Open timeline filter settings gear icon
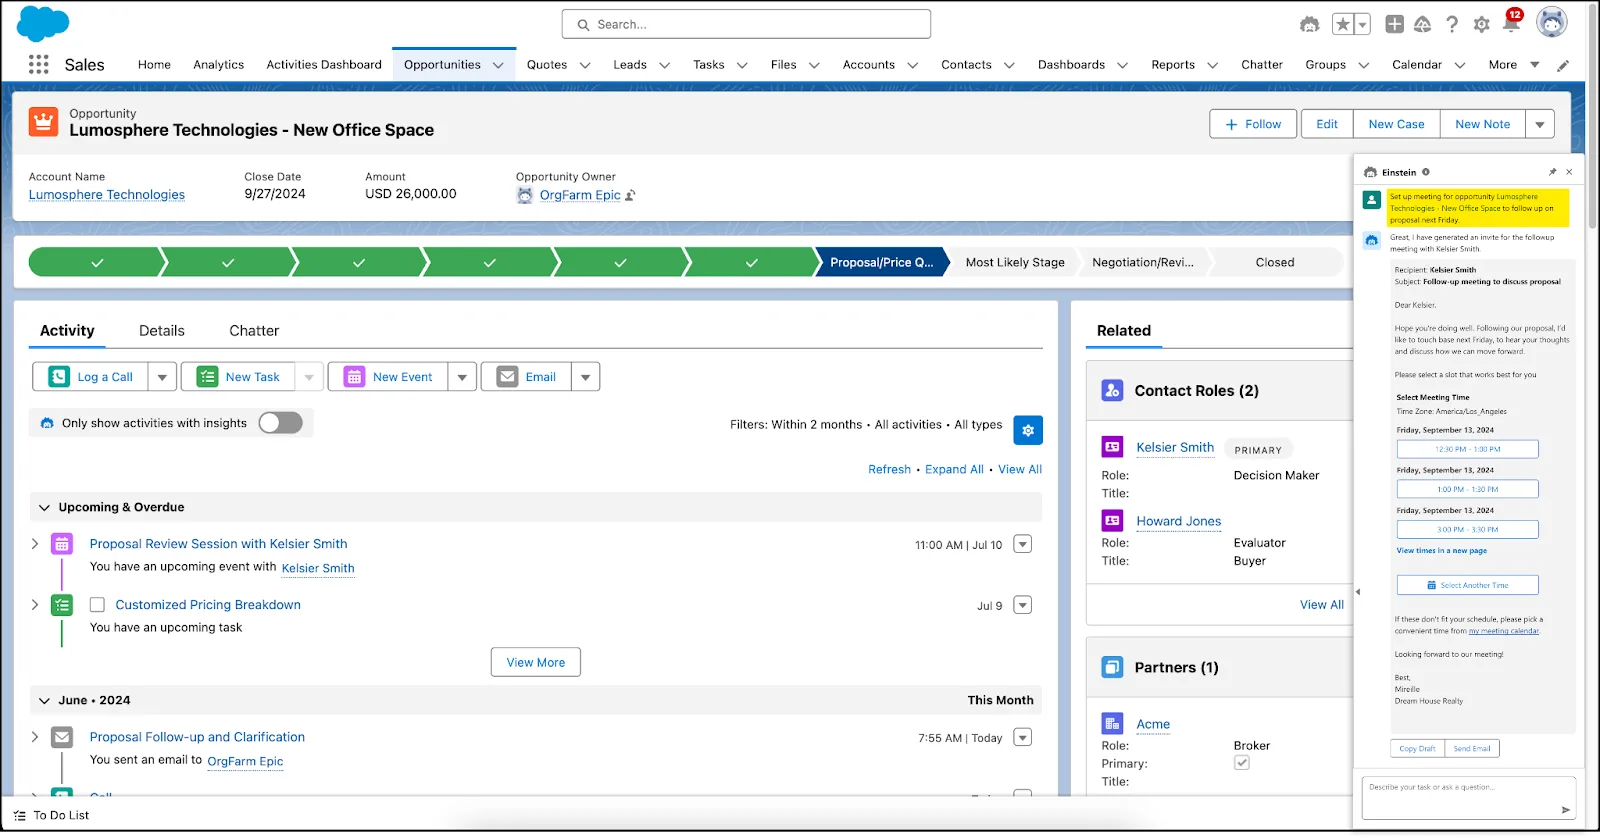Viewport: 1600px width, 838px height. tap(1028, 430)
